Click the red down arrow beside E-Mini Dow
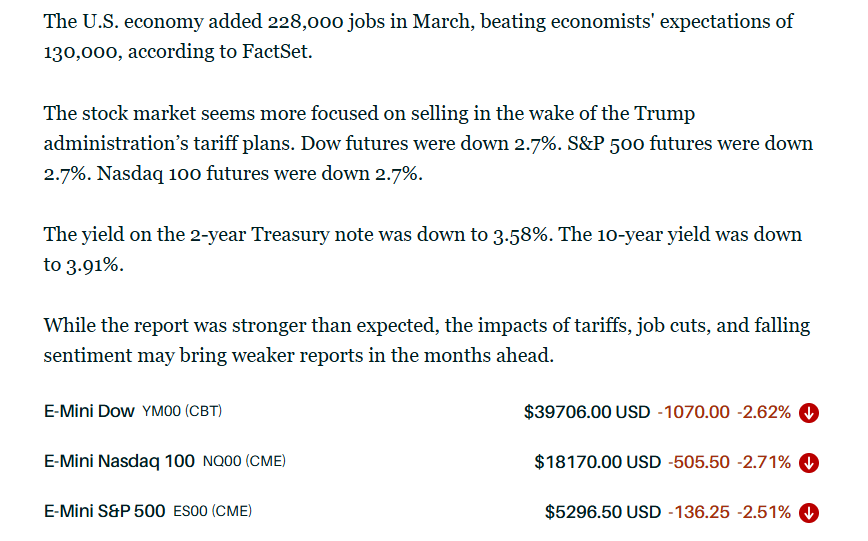Viewport: 868px width, 541px height. coord(810,412)
